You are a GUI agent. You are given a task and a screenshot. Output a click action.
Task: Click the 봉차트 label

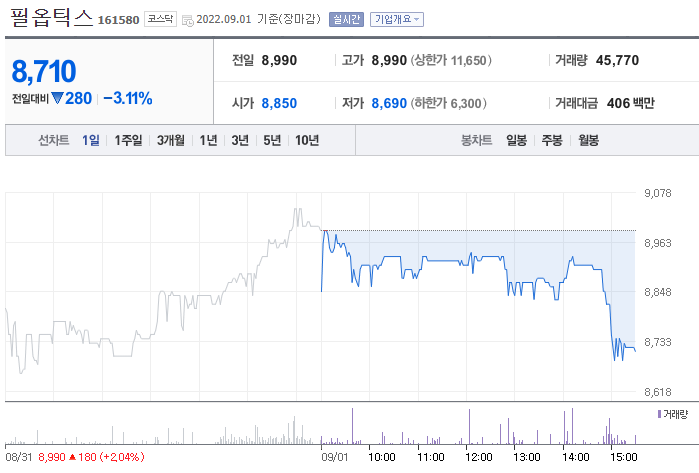(477, 140)
